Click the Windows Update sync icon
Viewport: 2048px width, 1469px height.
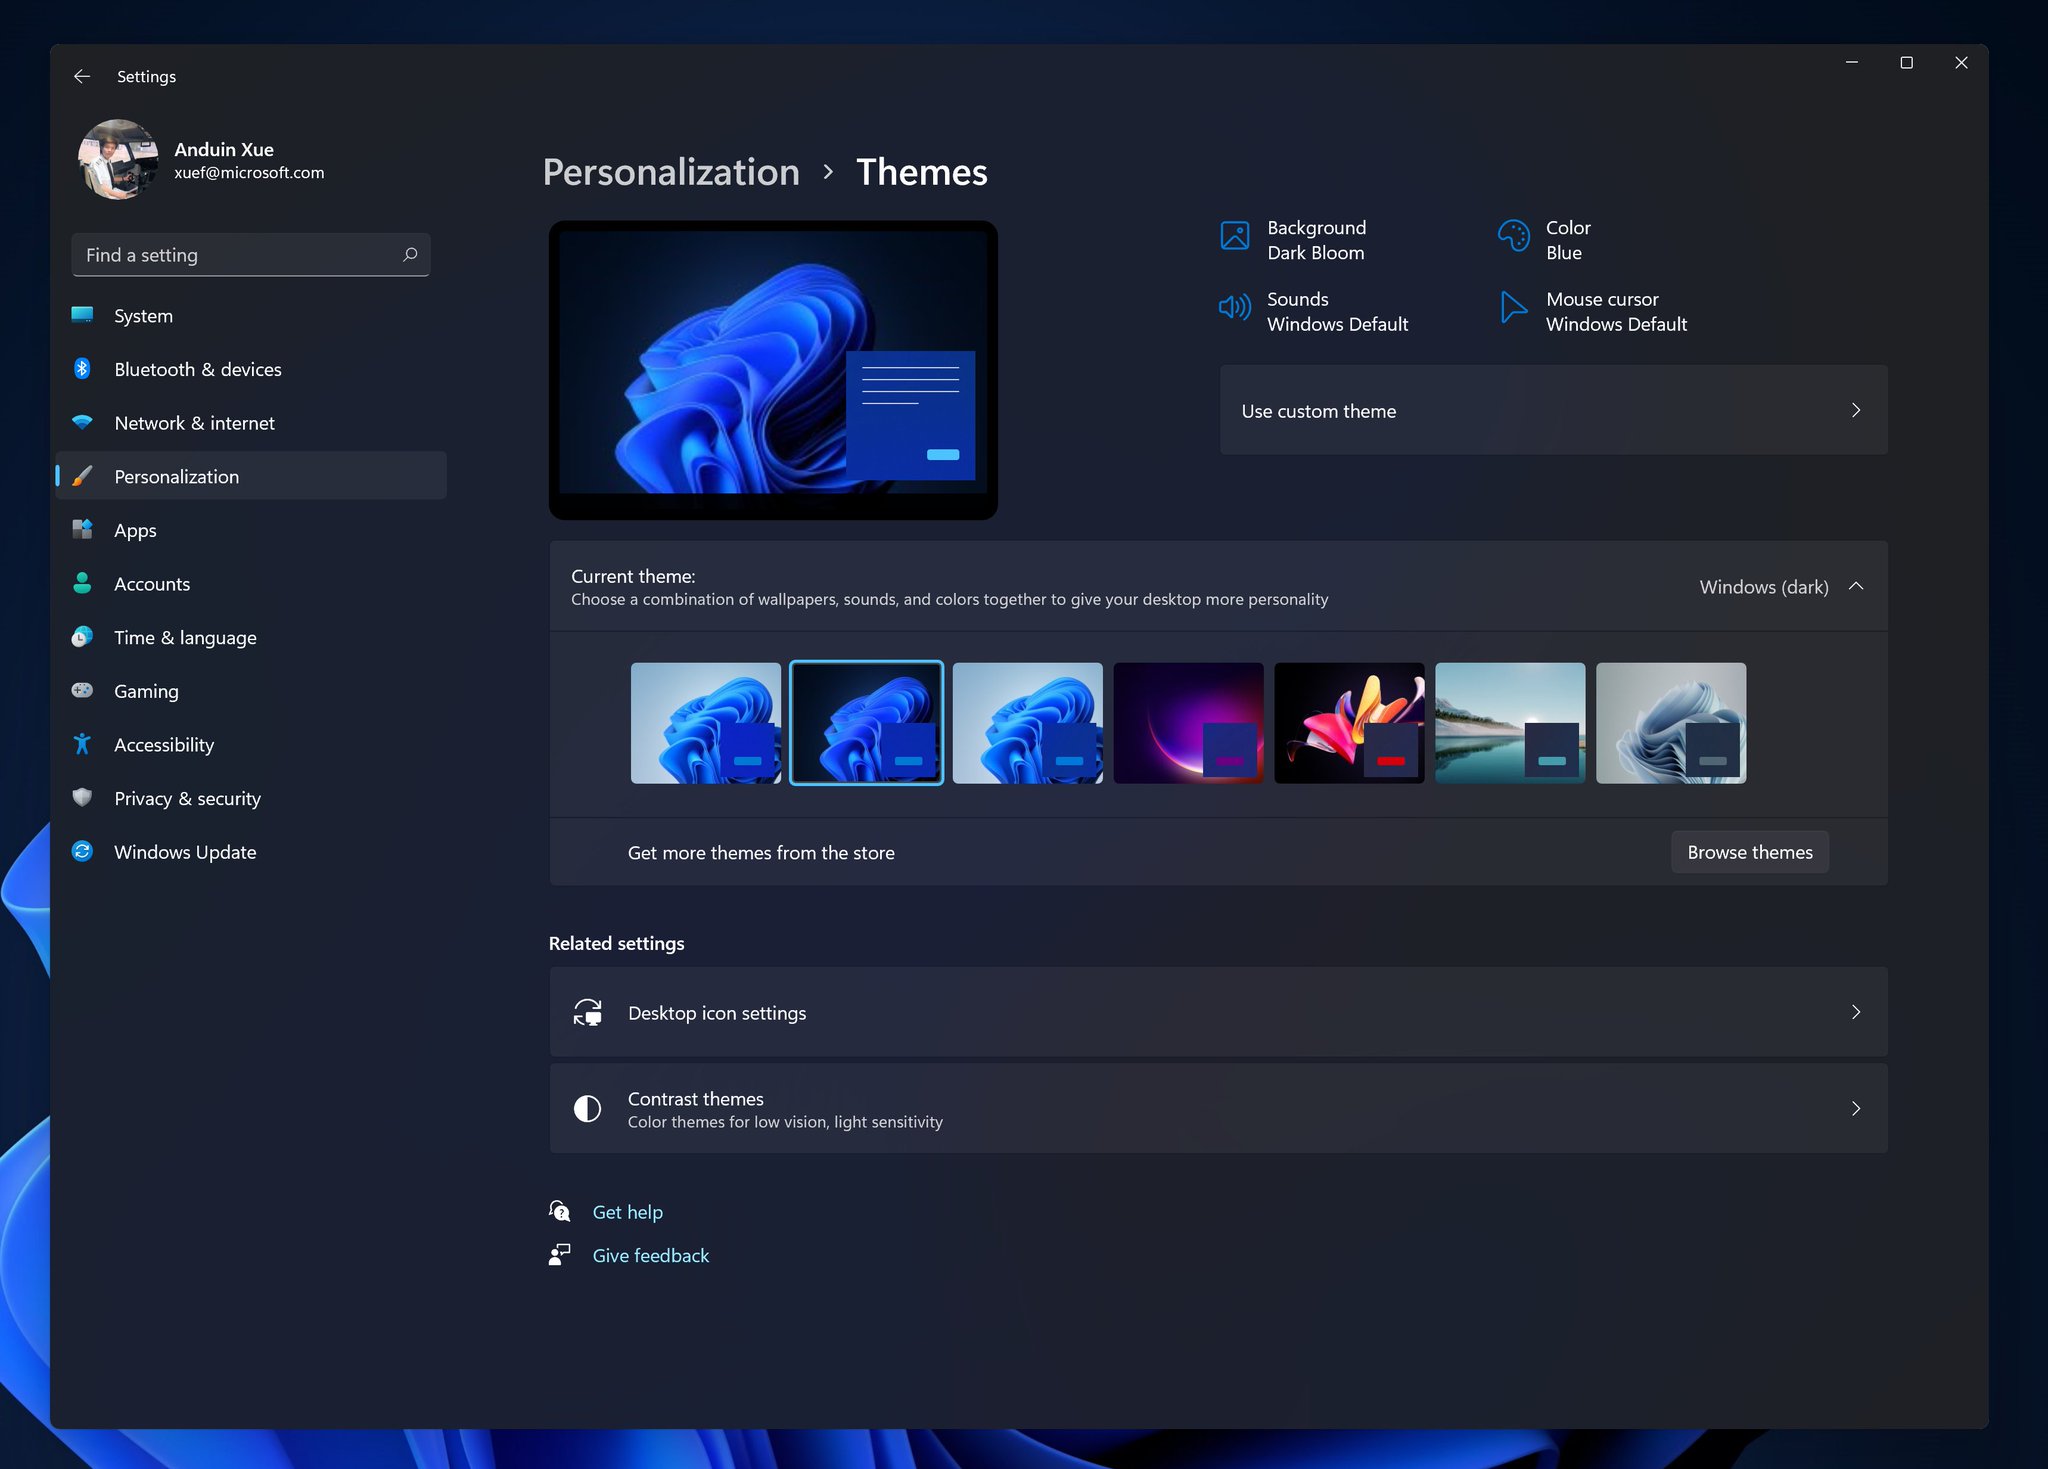[x=83, y=852]
